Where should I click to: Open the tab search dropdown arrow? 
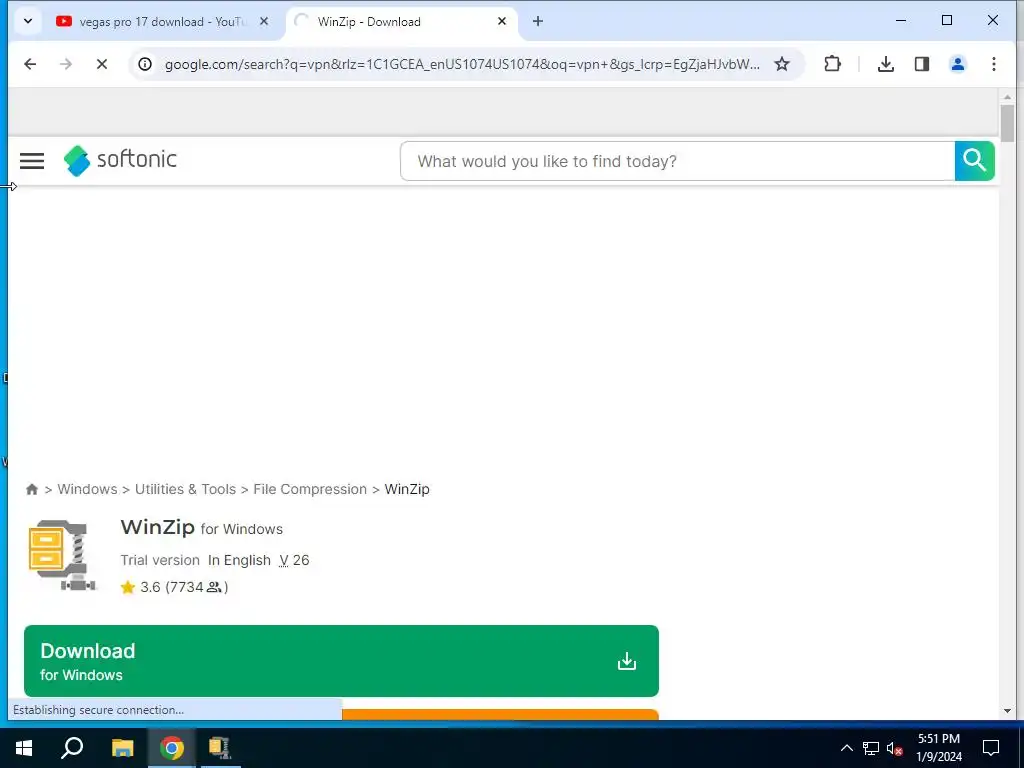(27, 21)
